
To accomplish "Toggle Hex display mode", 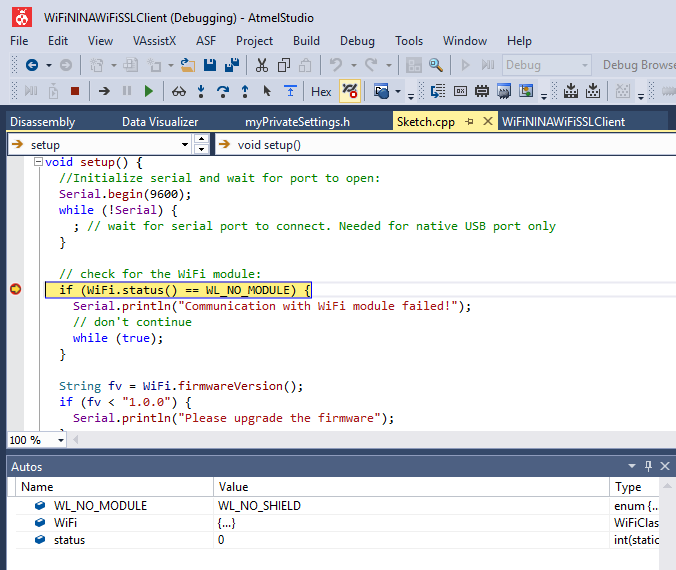I will (x=321, y=92).
